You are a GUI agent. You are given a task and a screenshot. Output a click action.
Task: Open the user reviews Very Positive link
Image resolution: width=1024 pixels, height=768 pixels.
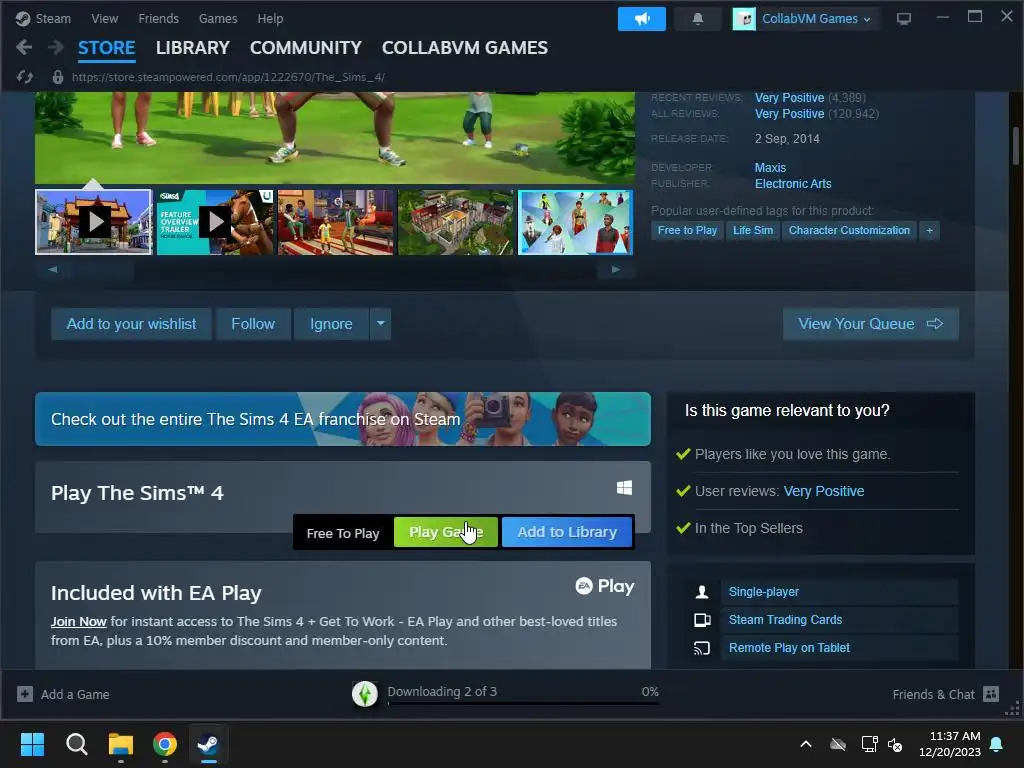point(824,491)
